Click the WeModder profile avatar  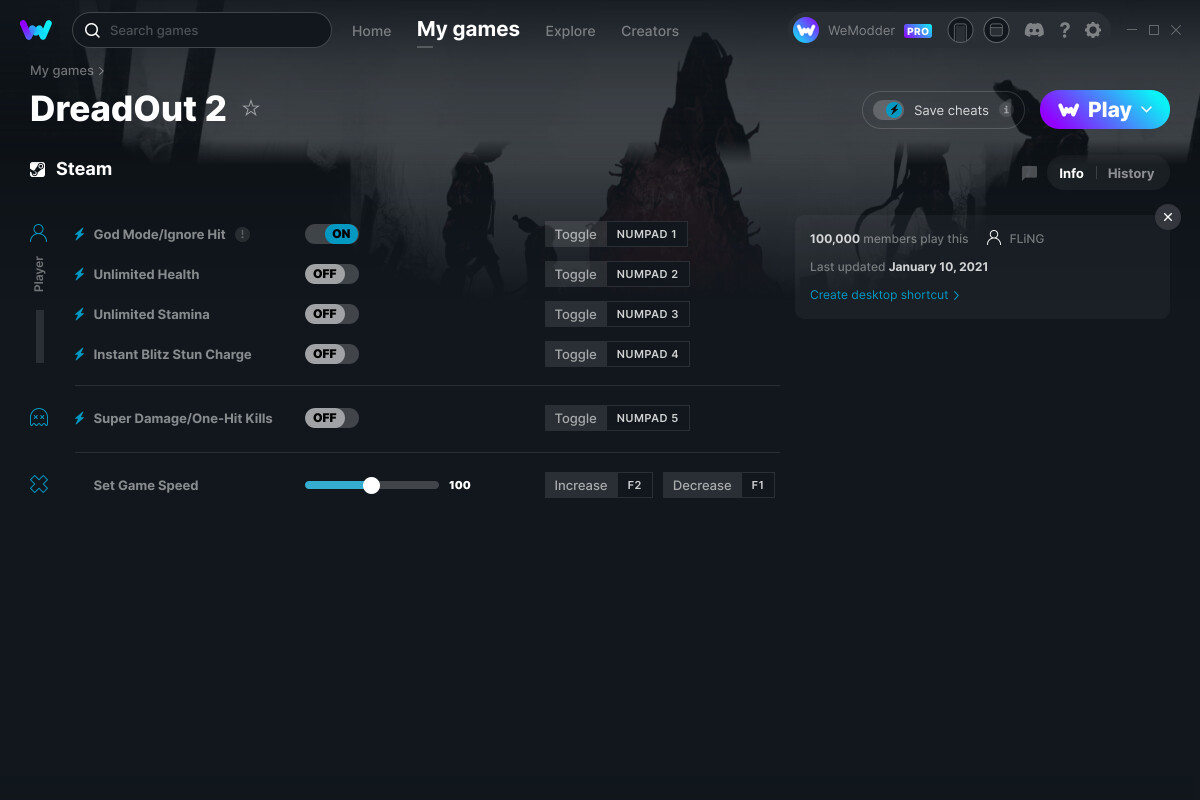click(x=806, y=30)
